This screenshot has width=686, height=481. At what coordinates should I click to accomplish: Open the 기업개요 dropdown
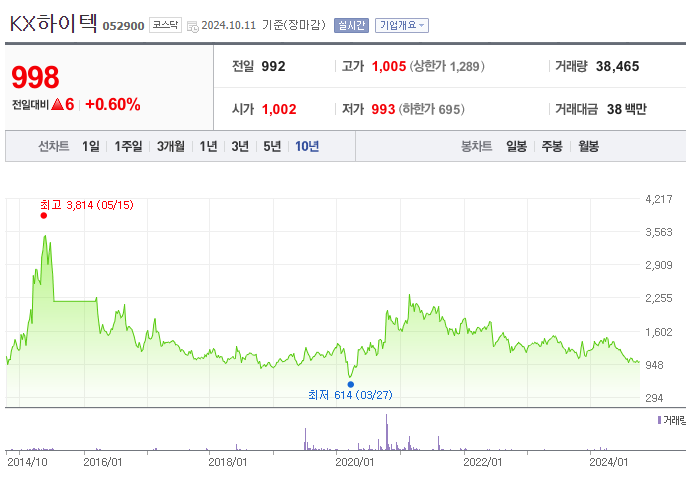click(x=402, y=25)
